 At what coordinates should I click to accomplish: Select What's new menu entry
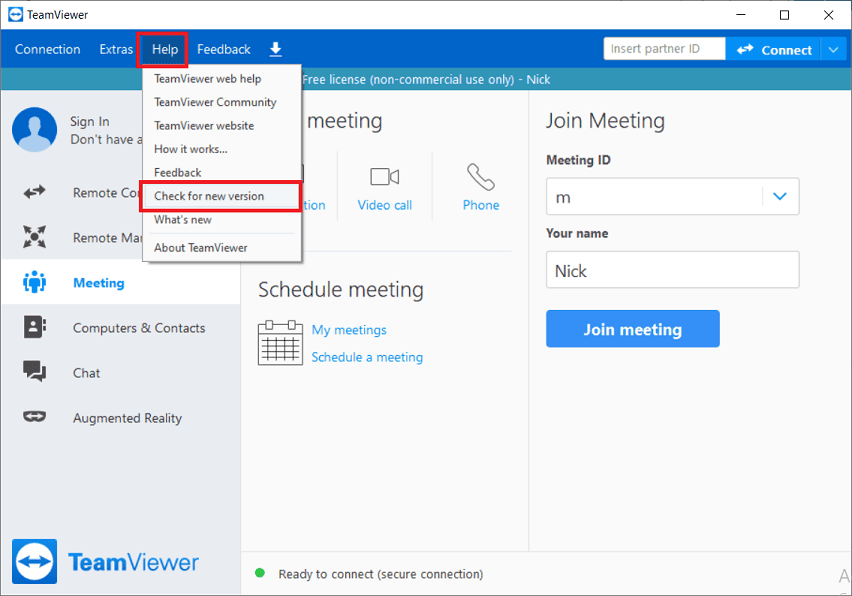tap(221, 219)
